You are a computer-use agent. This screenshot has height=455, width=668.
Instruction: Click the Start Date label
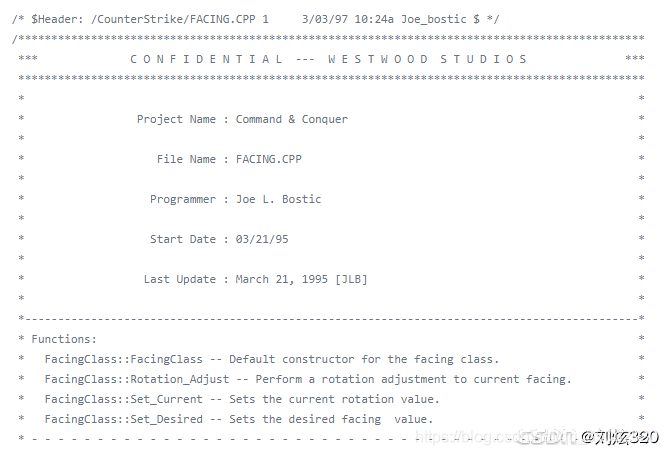(x=183, y=239)
